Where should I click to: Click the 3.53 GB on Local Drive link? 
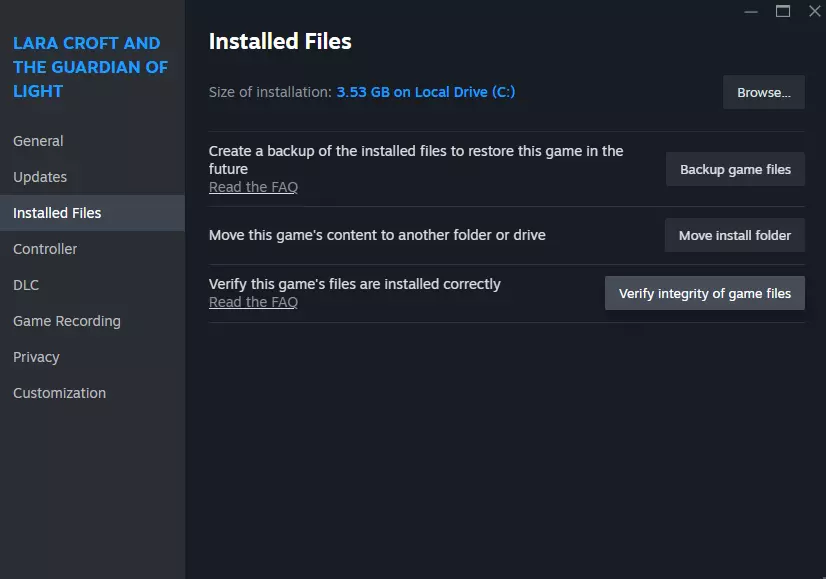point(426,92)
